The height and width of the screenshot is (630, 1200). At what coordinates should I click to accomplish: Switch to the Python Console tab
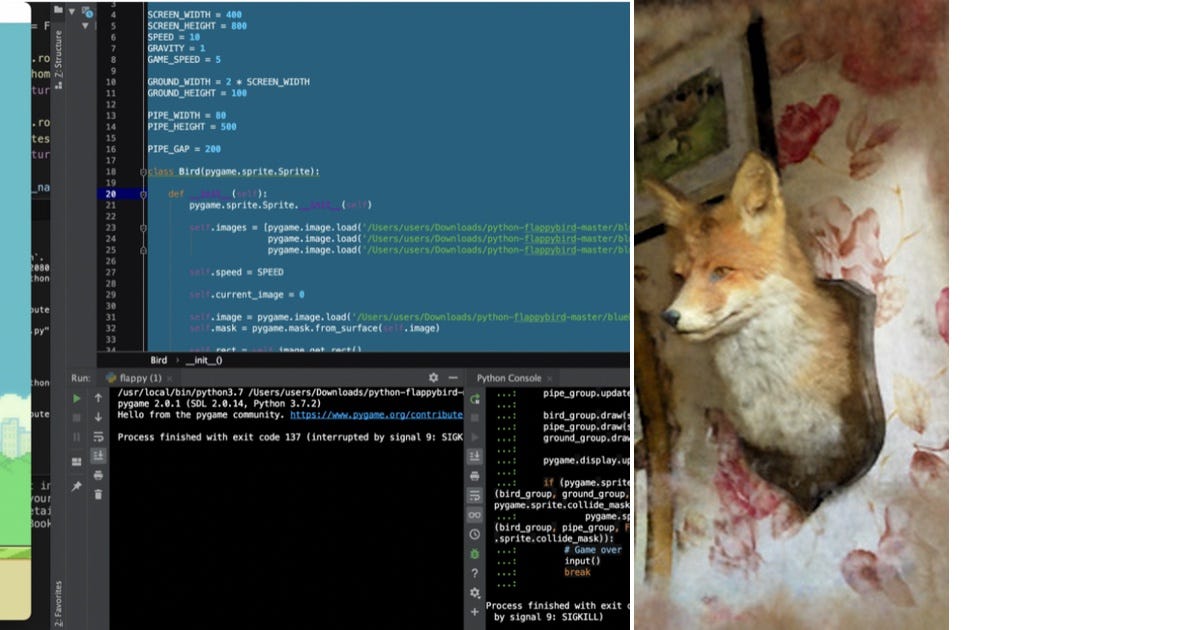[x=509, y=378]
